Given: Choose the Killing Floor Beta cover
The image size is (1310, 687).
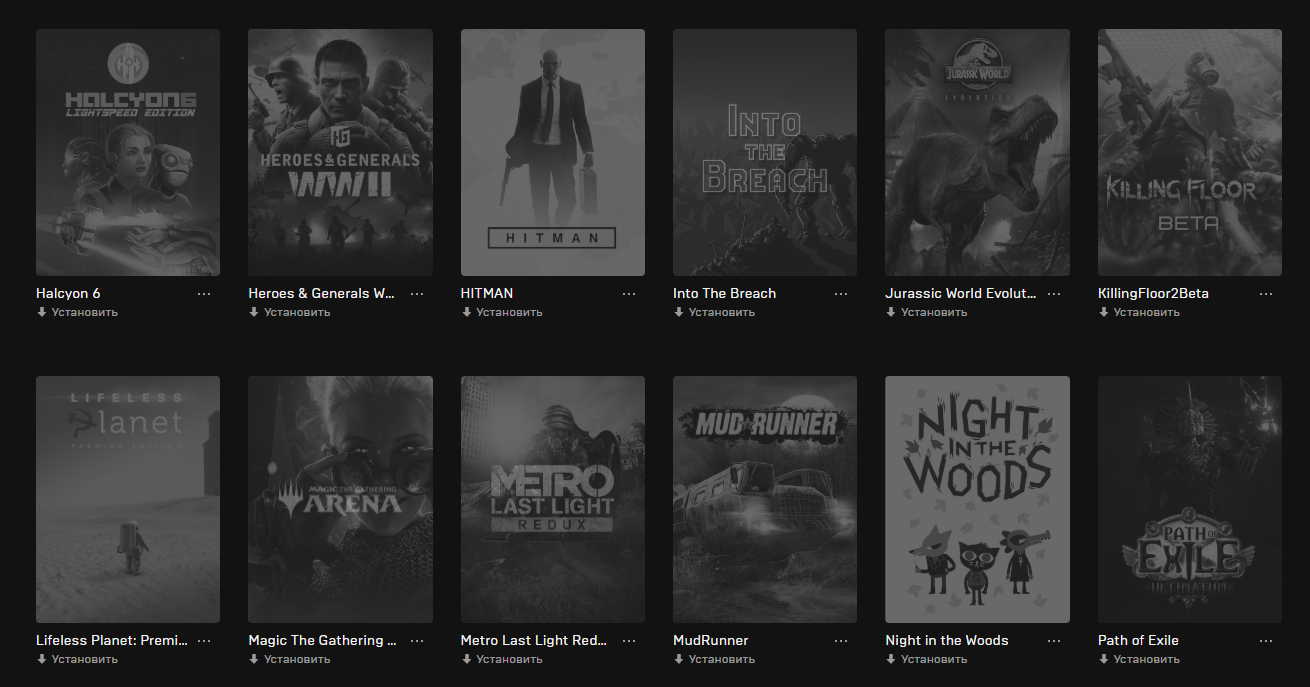Looking at the screenshot, I should 1190,152.
